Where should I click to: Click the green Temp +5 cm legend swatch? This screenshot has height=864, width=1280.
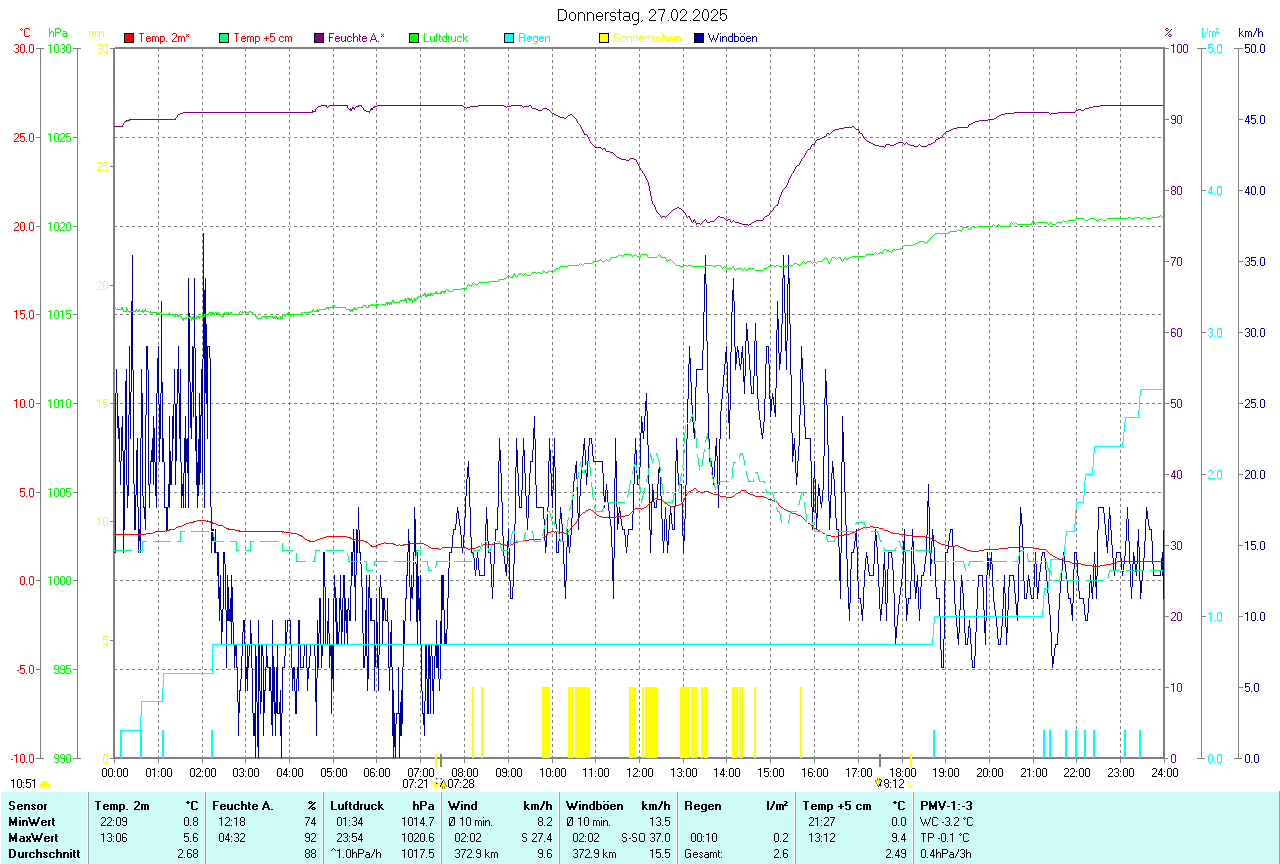click(224, 38)
